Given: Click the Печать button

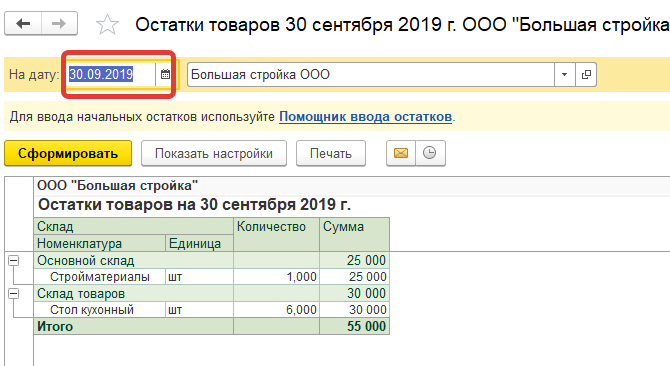Looking at the screenshot, I should [331, 153].
